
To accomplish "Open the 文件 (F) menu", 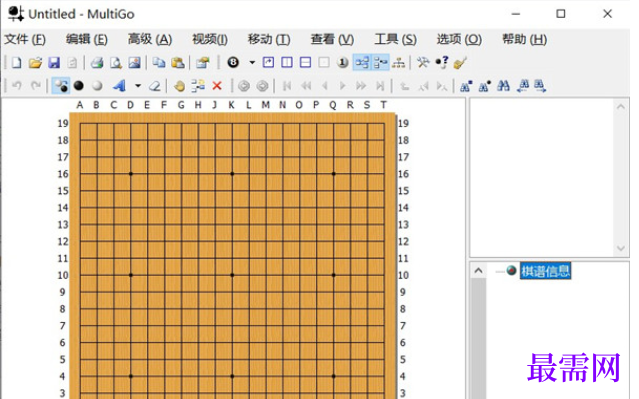I will 25,40.
